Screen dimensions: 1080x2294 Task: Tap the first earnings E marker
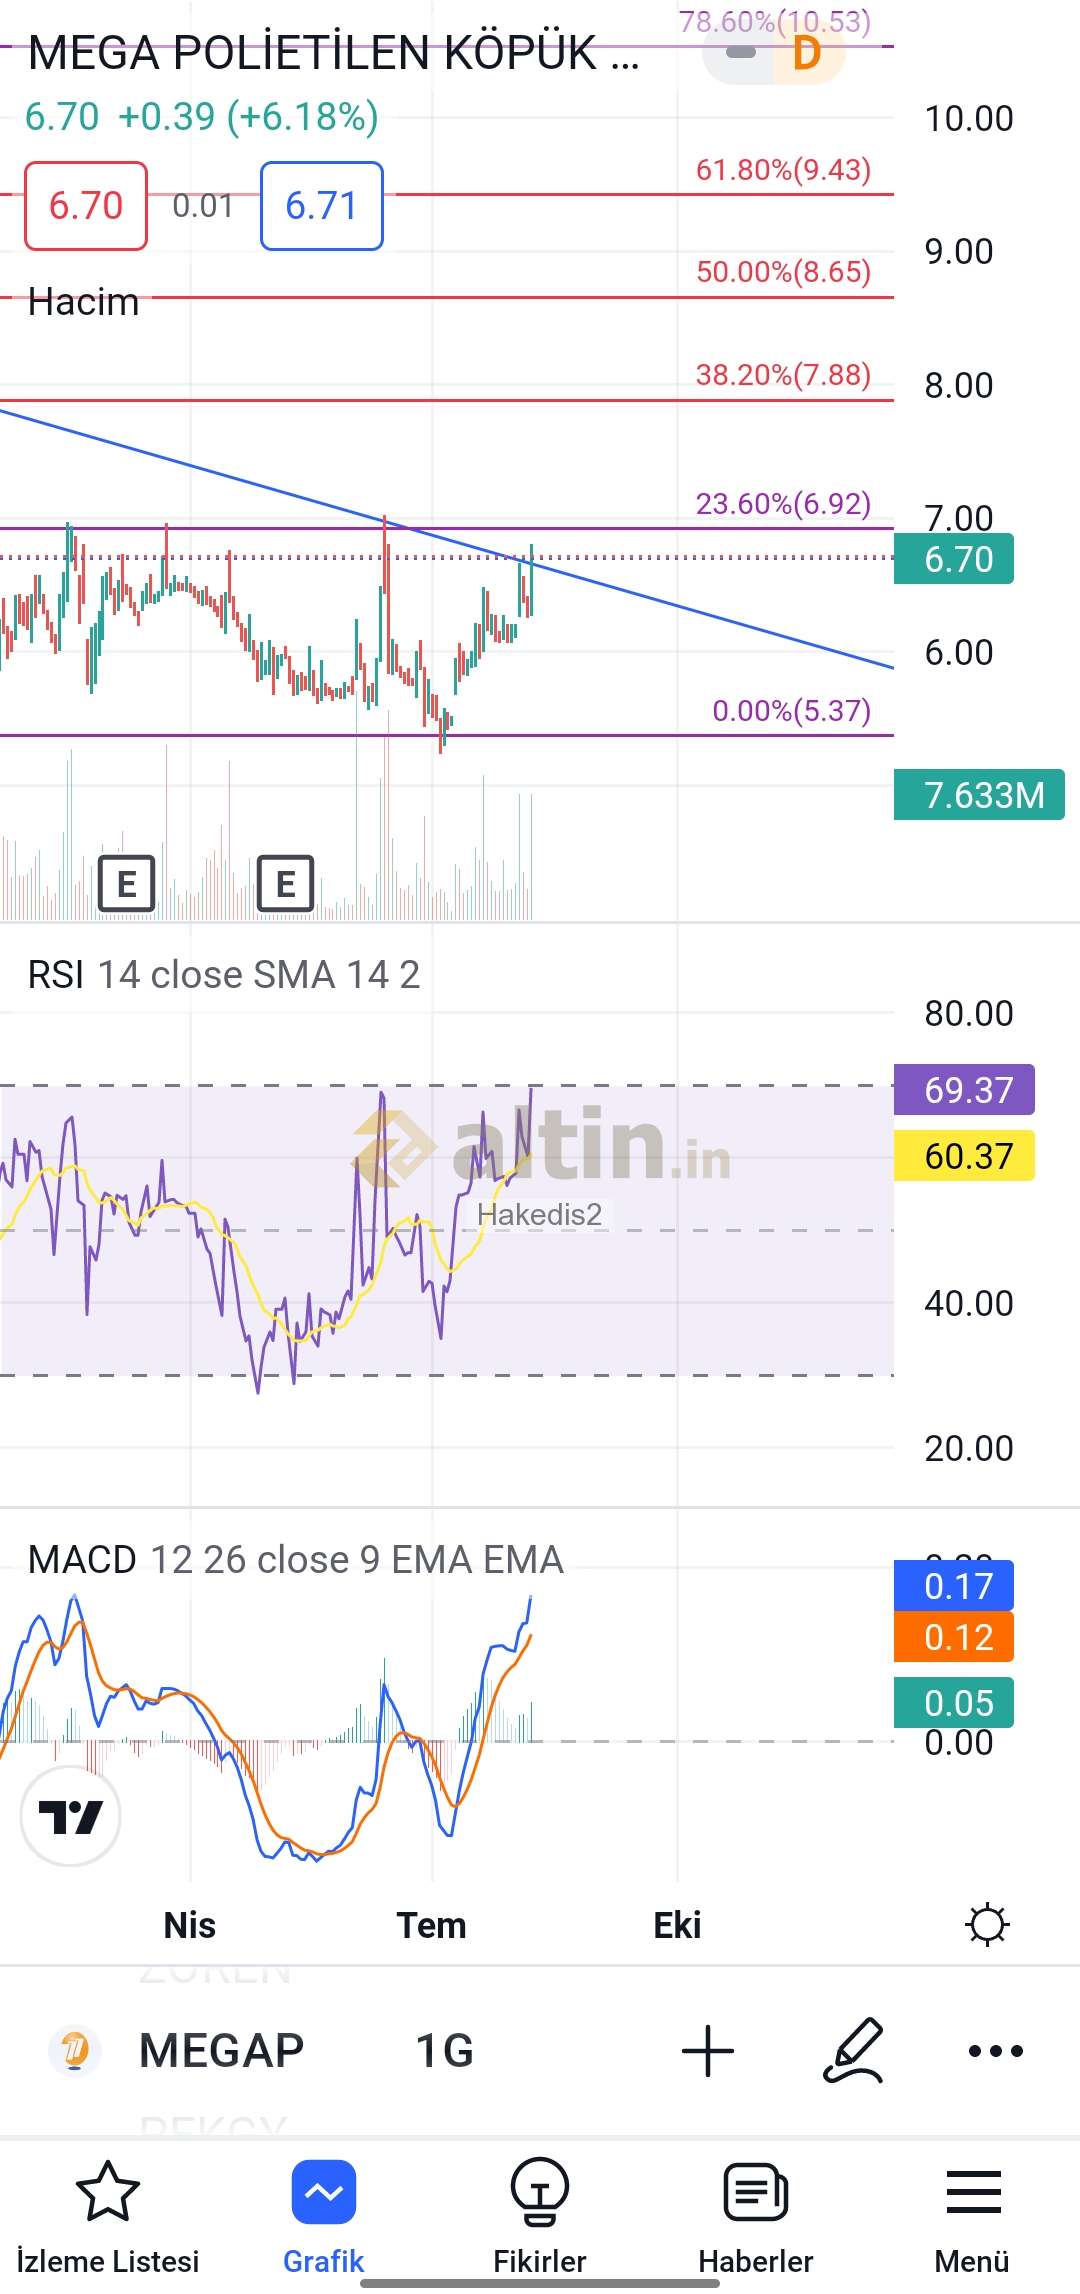point(127,883)
